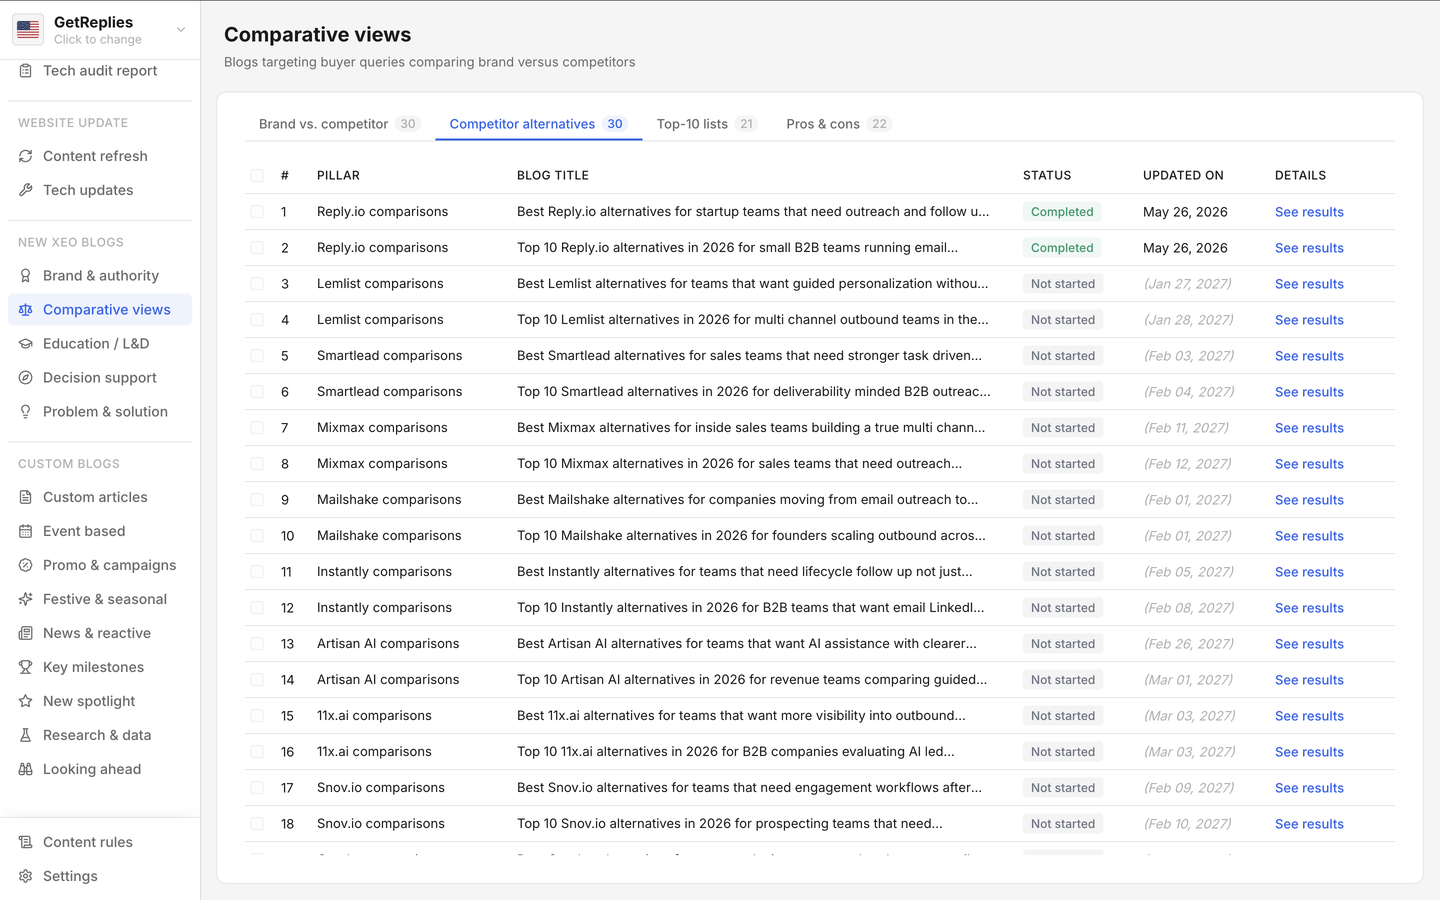Screen dimensions: 1440x900
Task: See results for row 18 Snov.io
Action: click(x=1309, y=824)
